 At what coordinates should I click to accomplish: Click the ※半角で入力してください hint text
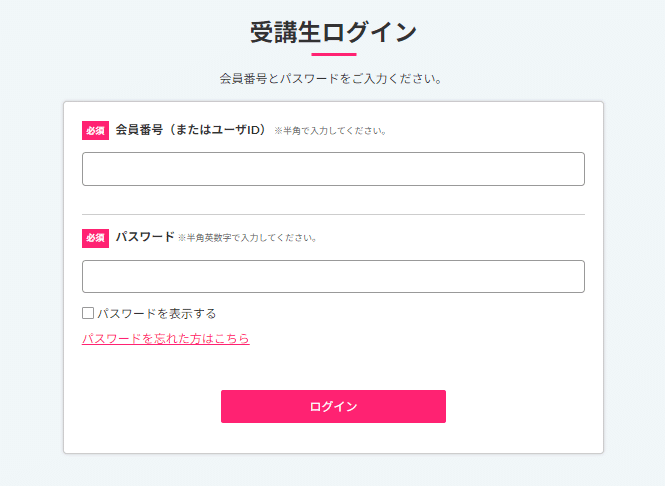pos(330,131)
